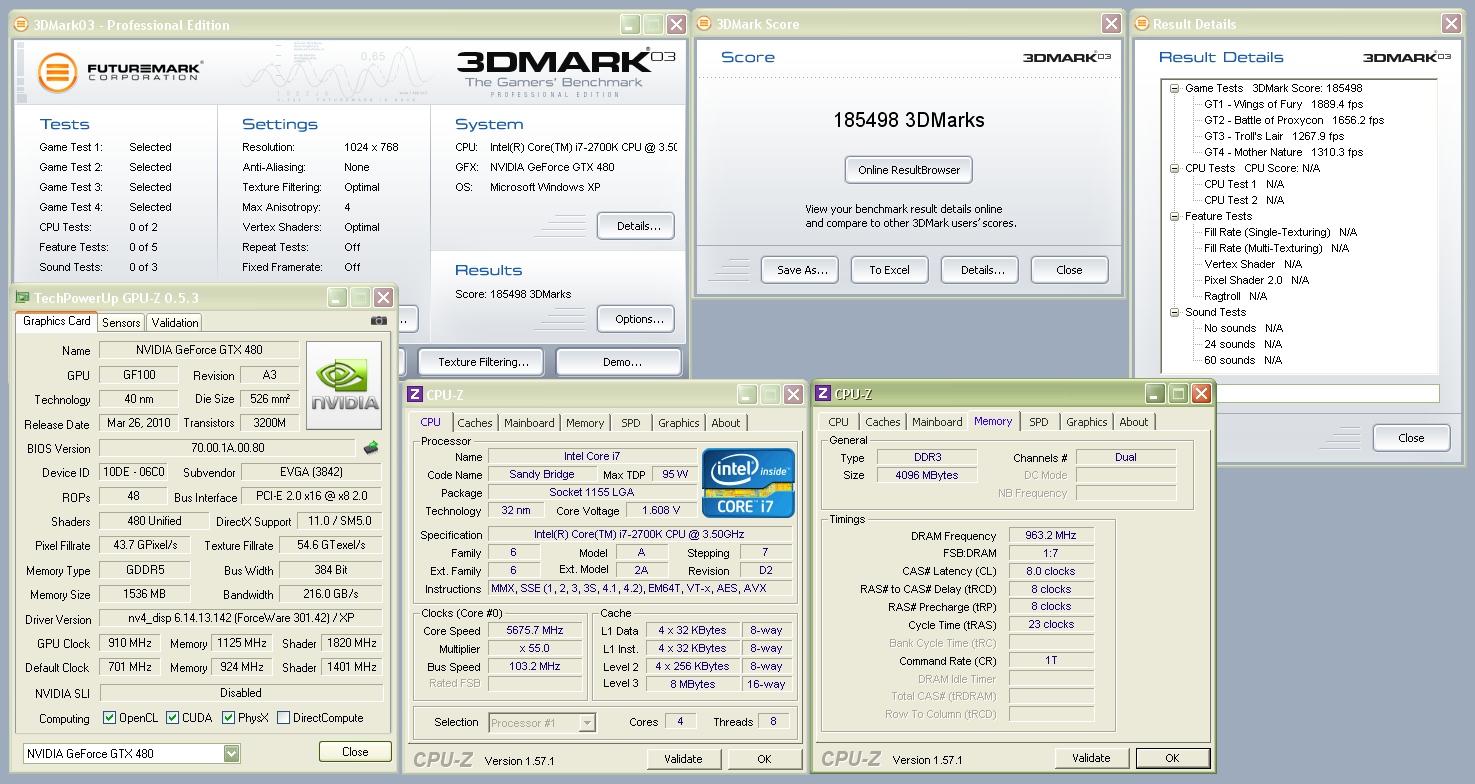Select GT4 - Mother Nature result row
The image size is (1475, 784).
point(1283,152)
